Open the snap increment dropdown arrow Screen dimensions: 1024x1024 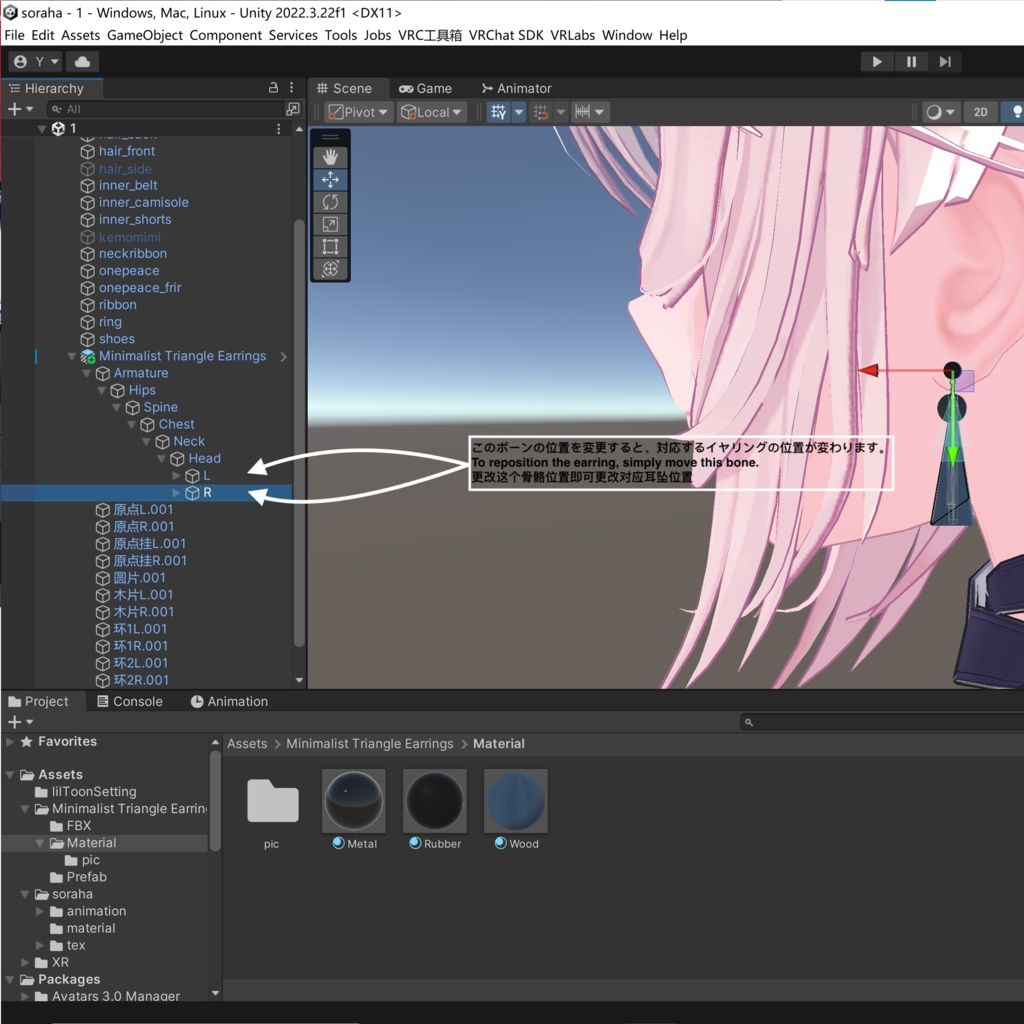(x=560, y=112)
